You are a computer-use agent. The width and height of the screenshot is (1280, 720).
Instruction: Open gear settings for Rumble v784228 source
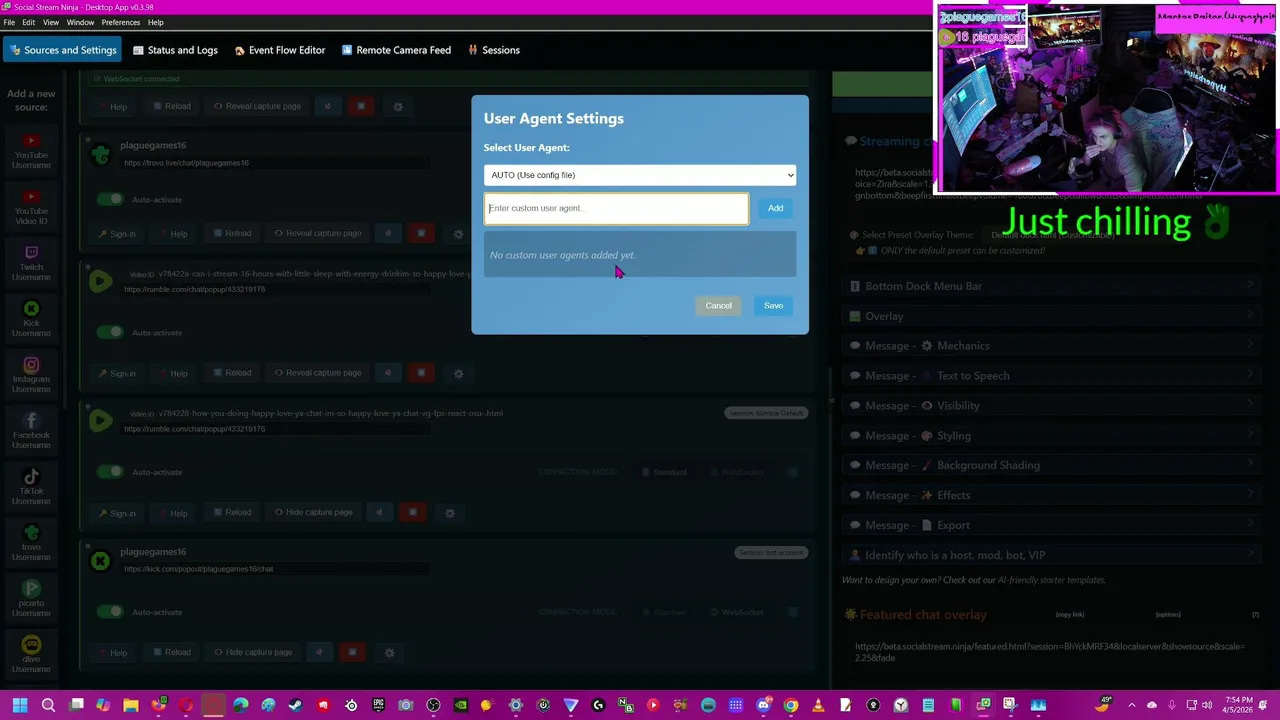449,513
